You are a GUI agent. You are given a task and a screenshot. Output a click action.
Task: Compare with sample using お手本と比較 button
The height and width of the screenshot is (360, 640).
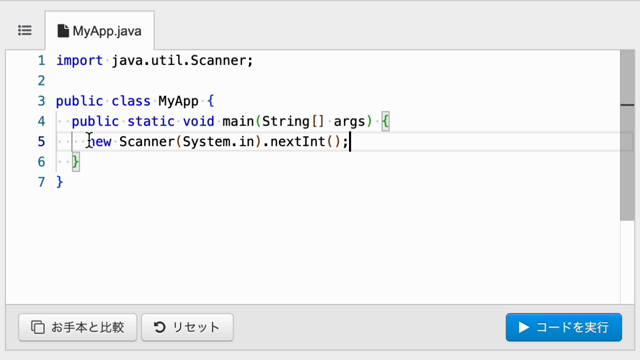(x=78, y=327)
